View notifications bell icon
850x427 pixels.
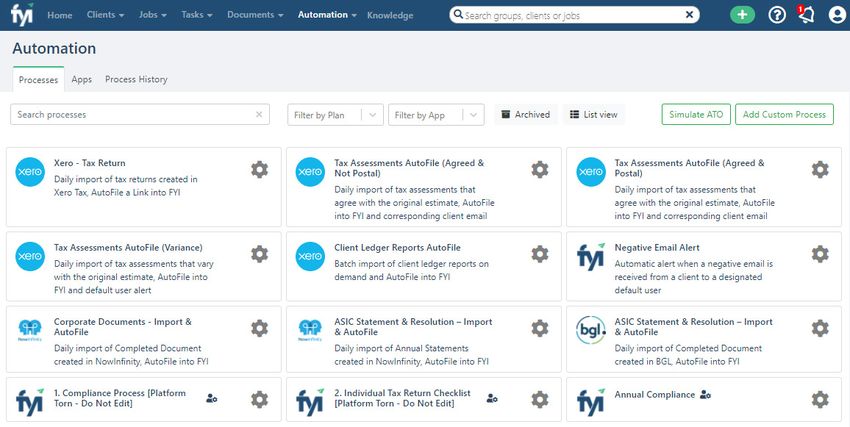click(x=806, y=15)
